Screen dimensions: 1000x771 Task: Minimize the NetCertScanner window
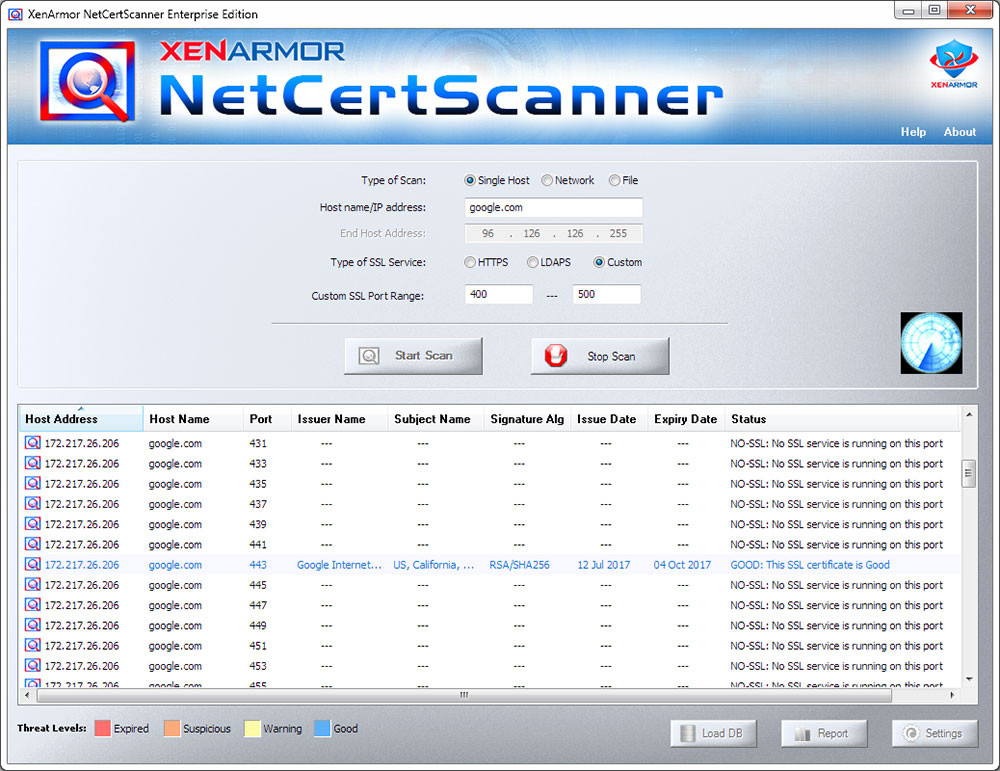(908, 10)
